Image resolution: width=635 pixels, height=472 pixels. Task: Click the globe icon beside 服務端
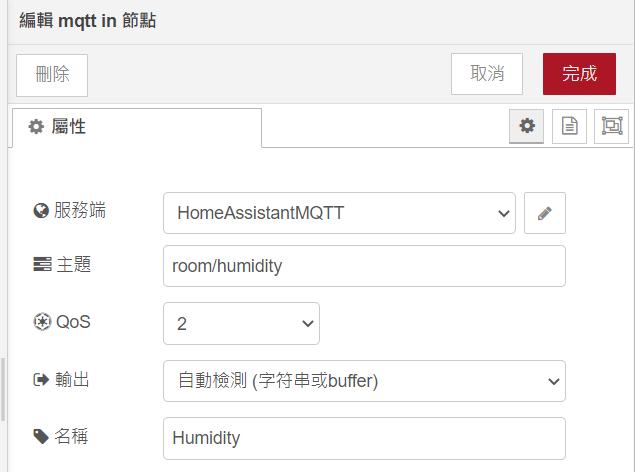click(x=41, y=211)
